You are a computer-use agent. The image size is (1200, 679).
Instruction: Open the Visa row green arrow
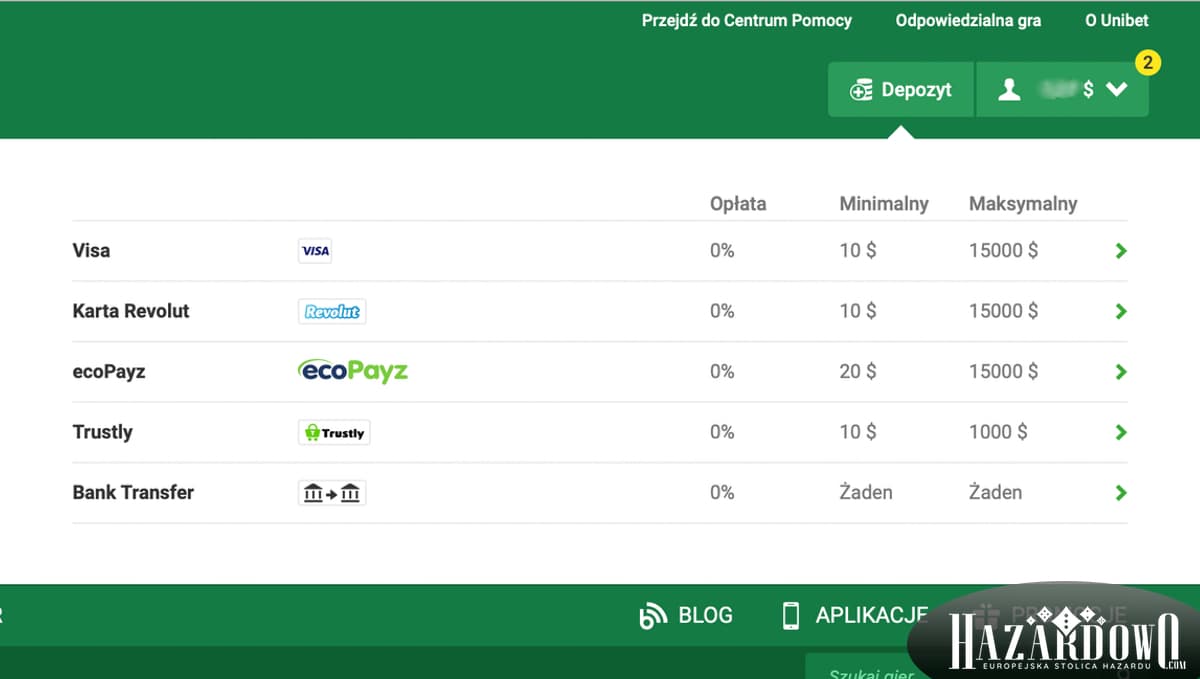(x=1120, y=251)
